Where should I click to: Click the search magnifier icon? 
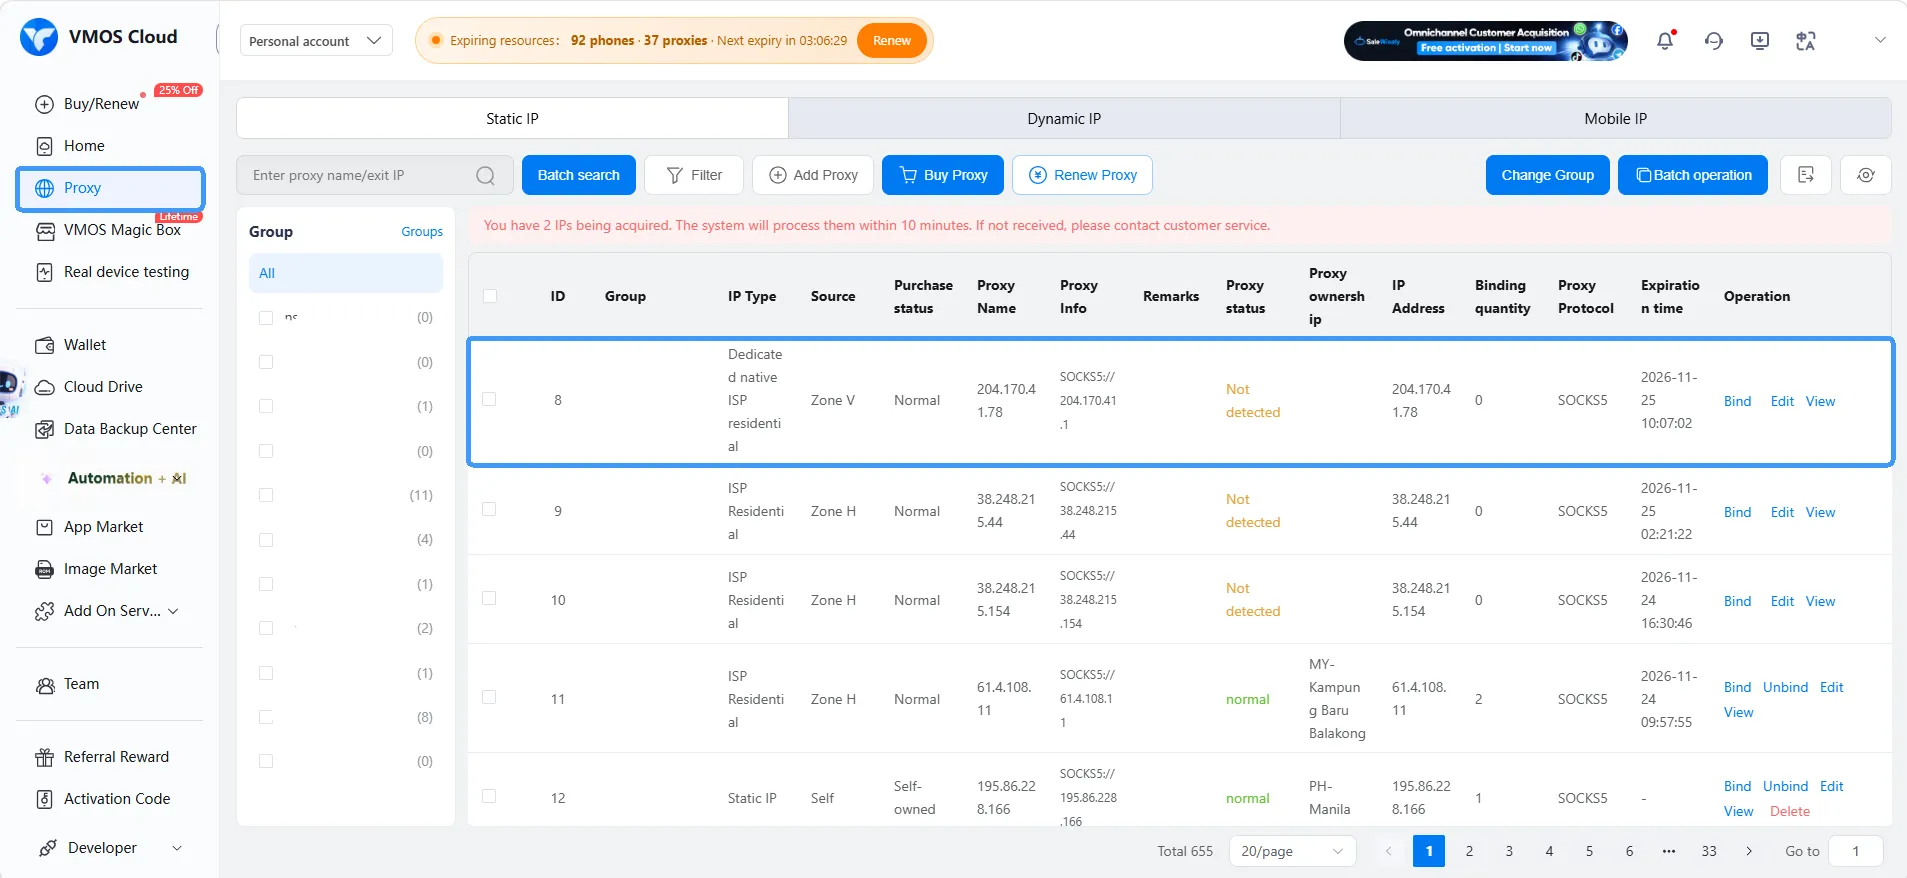tap(485, 176)
